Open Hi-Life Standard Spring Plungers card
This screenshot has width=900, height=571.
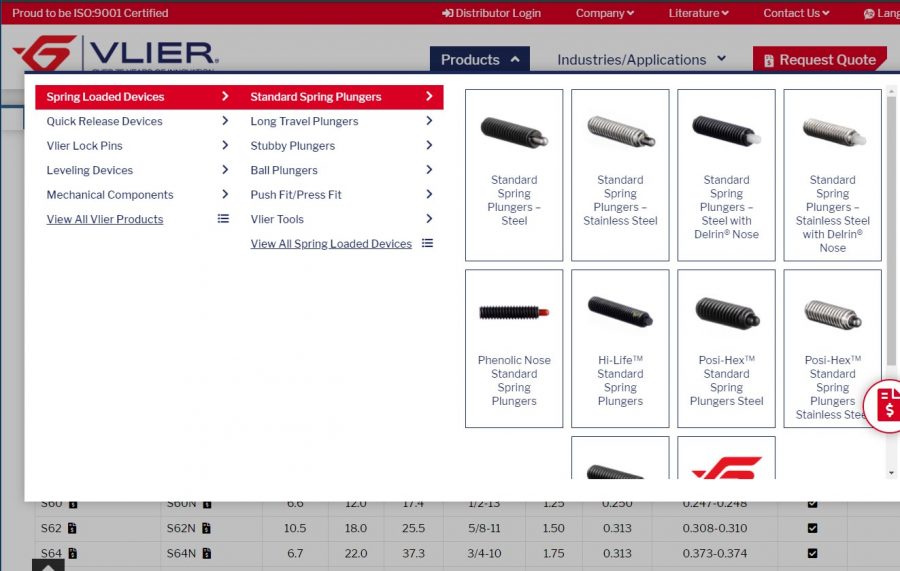[620, 348]
